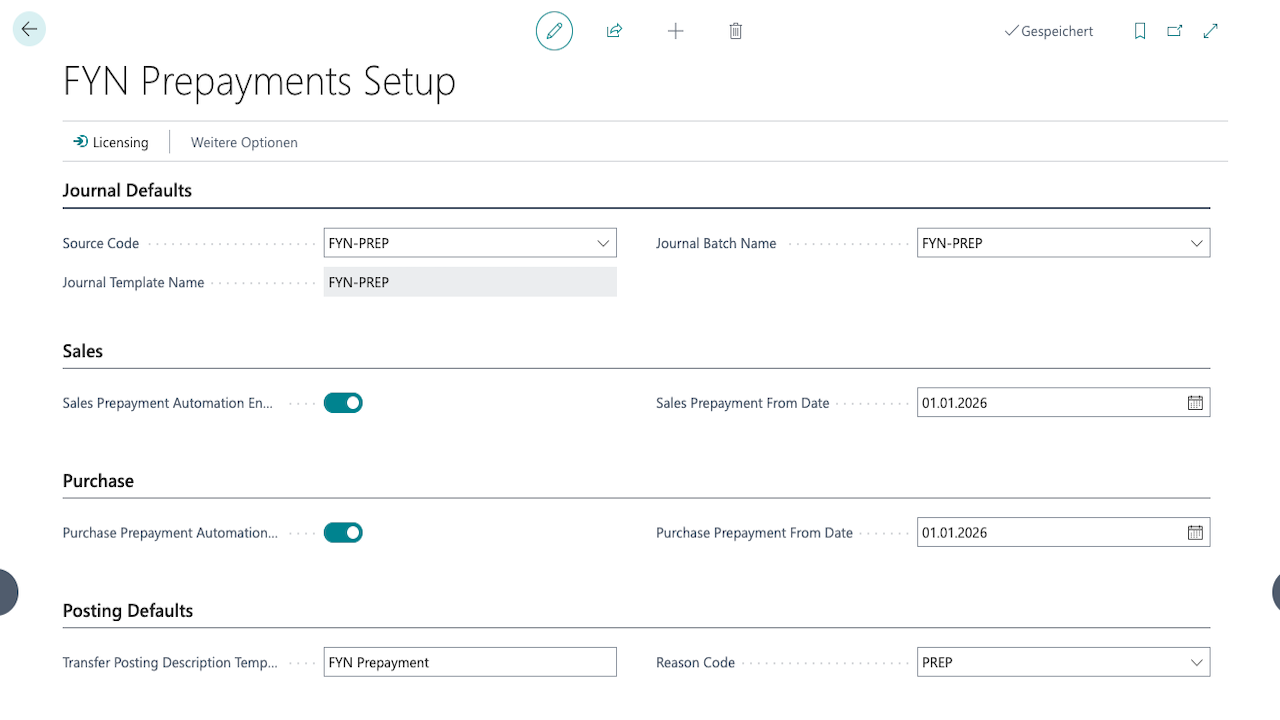Click the Purchase Prepayment From Date label
Screen dimensions: 1280x720
coord(754,533)
